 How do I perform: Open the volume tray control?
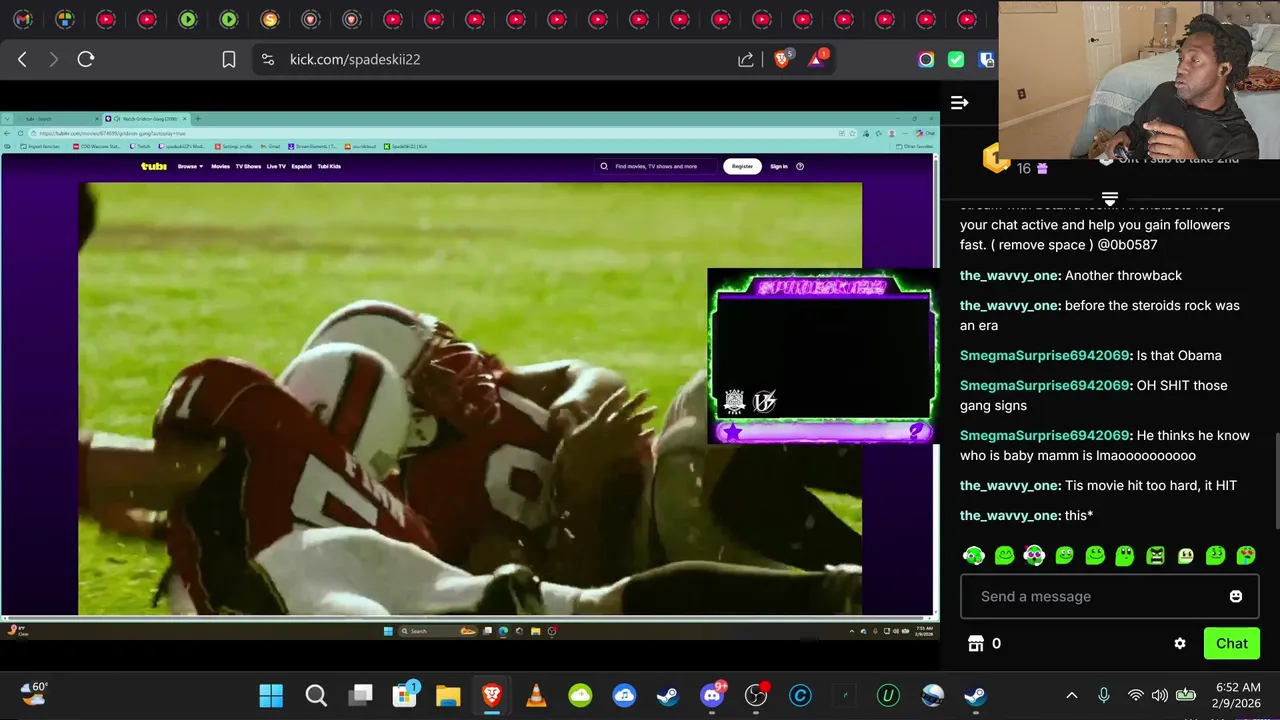pyautogui.click(x=1160, y=695)
